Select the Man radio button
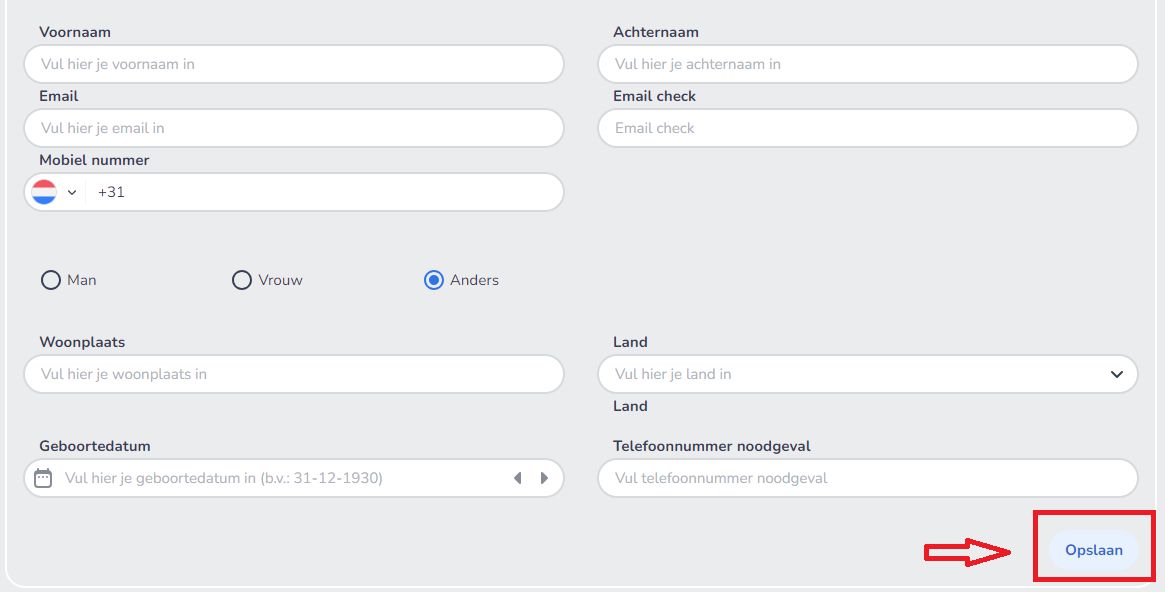Viewport: 1165px width, 592px height. 51,280
